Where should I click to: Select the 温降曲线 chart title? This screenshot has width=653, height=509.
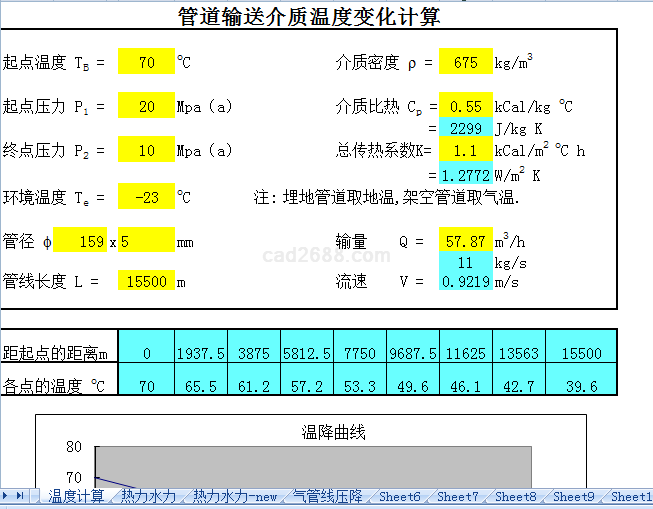point(334,432)
